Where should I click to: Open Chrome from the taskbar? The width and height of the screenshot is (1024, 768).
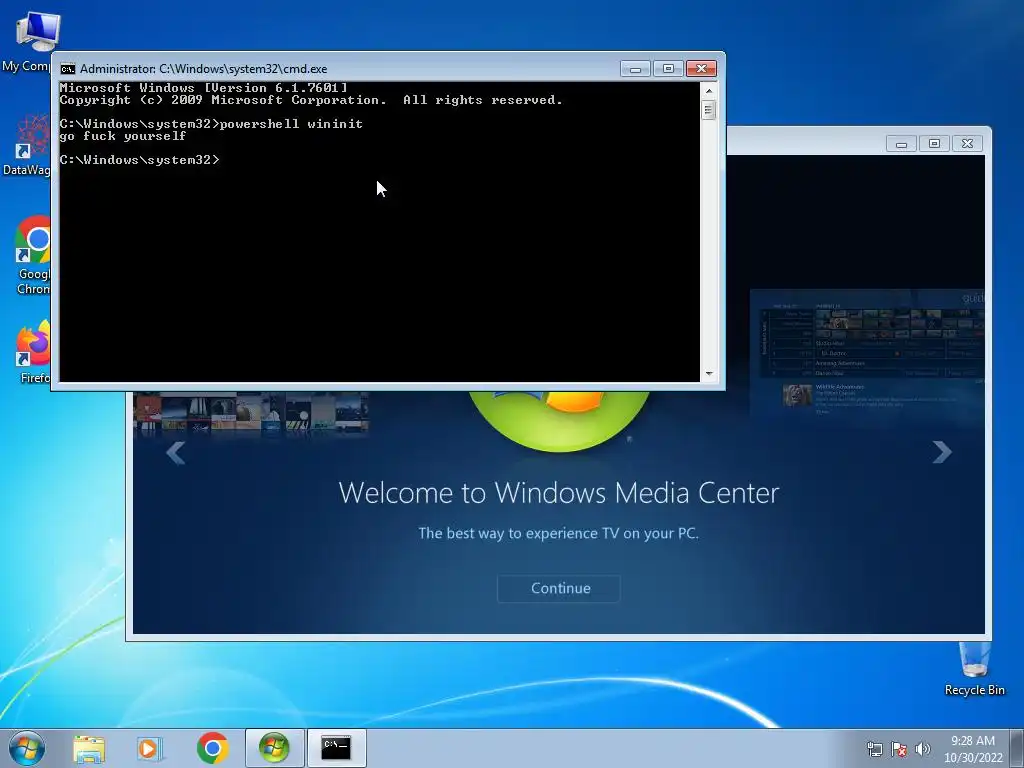pyautogui.click(x=212, y=748)
